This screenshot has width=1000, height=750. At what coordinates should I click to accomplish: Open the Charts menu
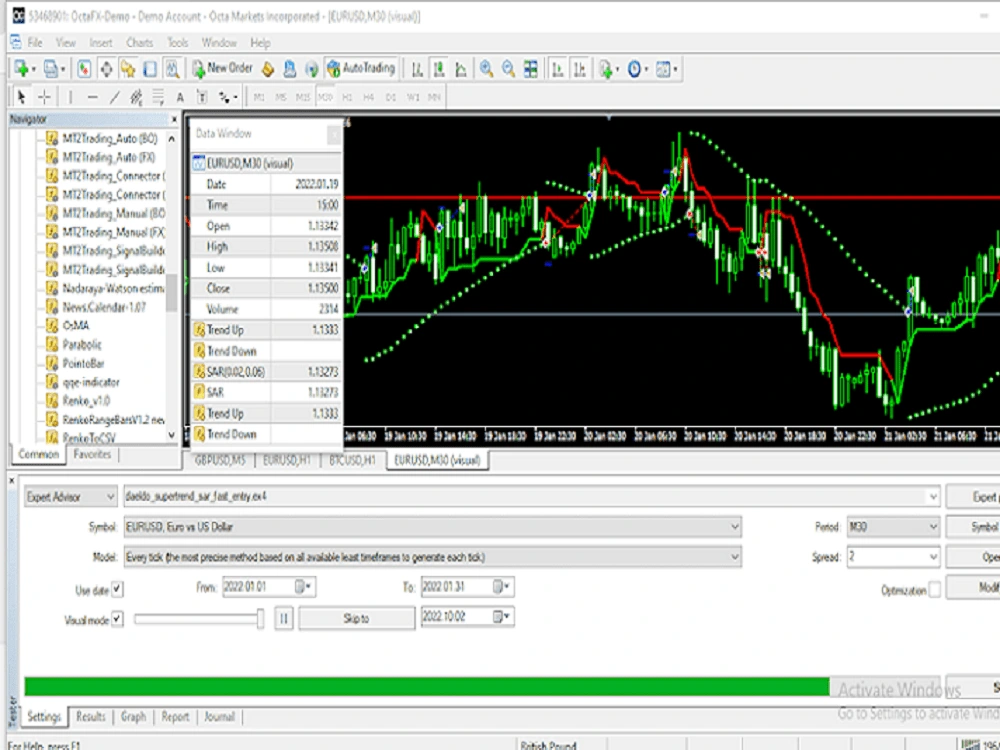click(x=139, y=42)
